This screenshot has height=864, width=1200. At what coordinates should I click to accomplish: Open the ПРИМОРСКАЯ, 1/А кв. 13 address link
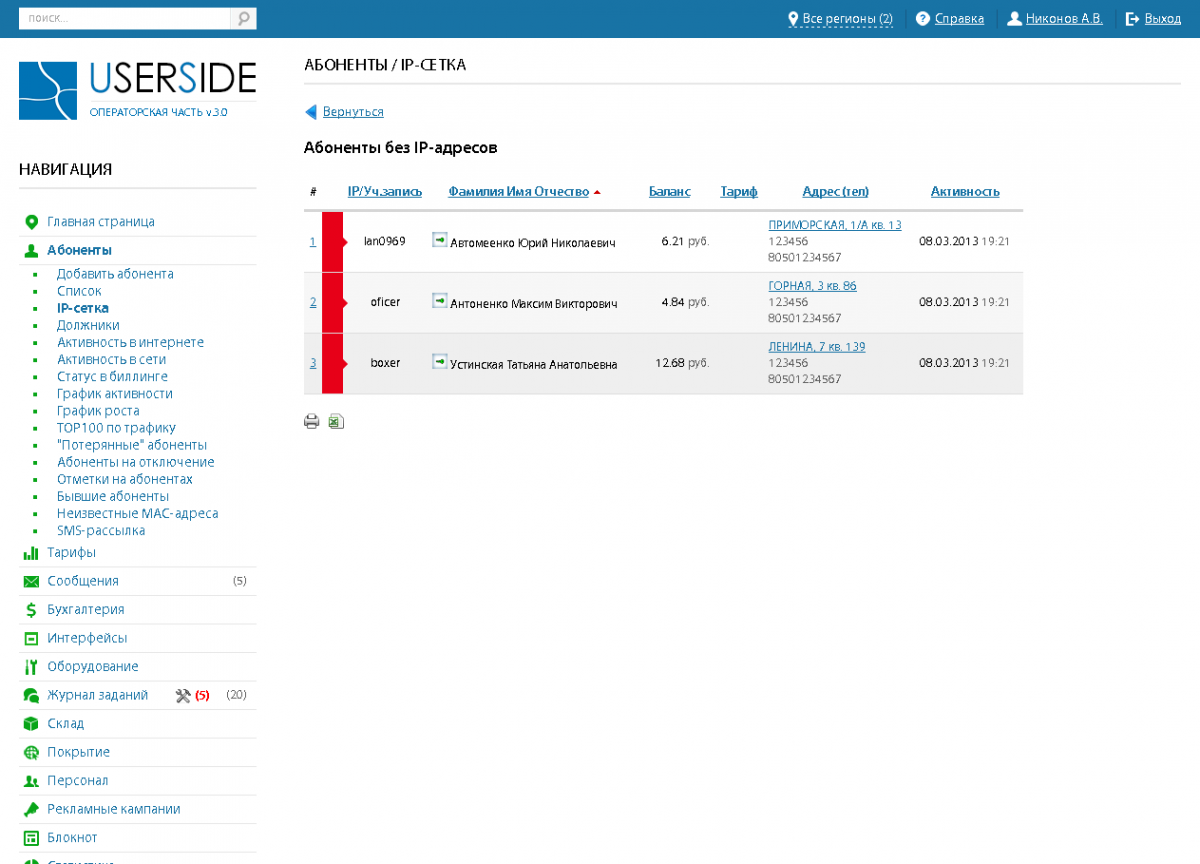click(834, 225)
